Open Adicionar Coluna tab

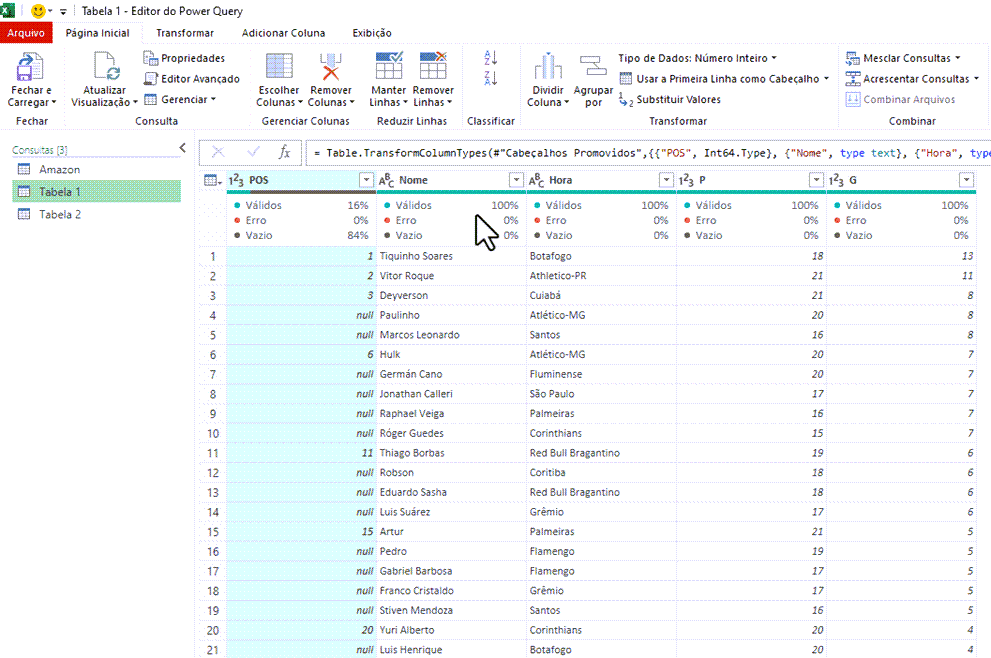pos(283,33)
